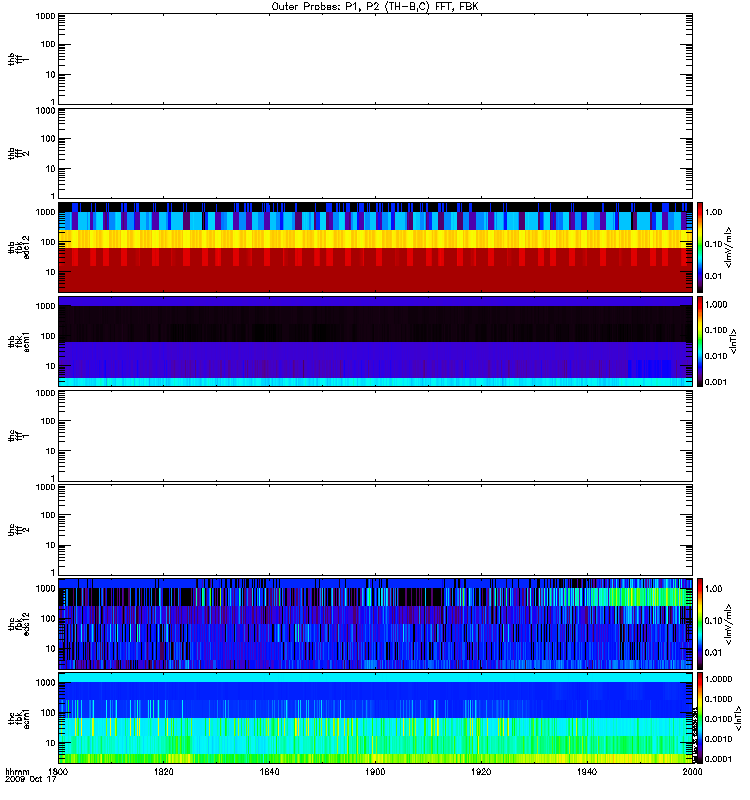Click the thb fbk edc12 color bar
The width and height of the screenshot is (750, 800).
click(700, 247)
